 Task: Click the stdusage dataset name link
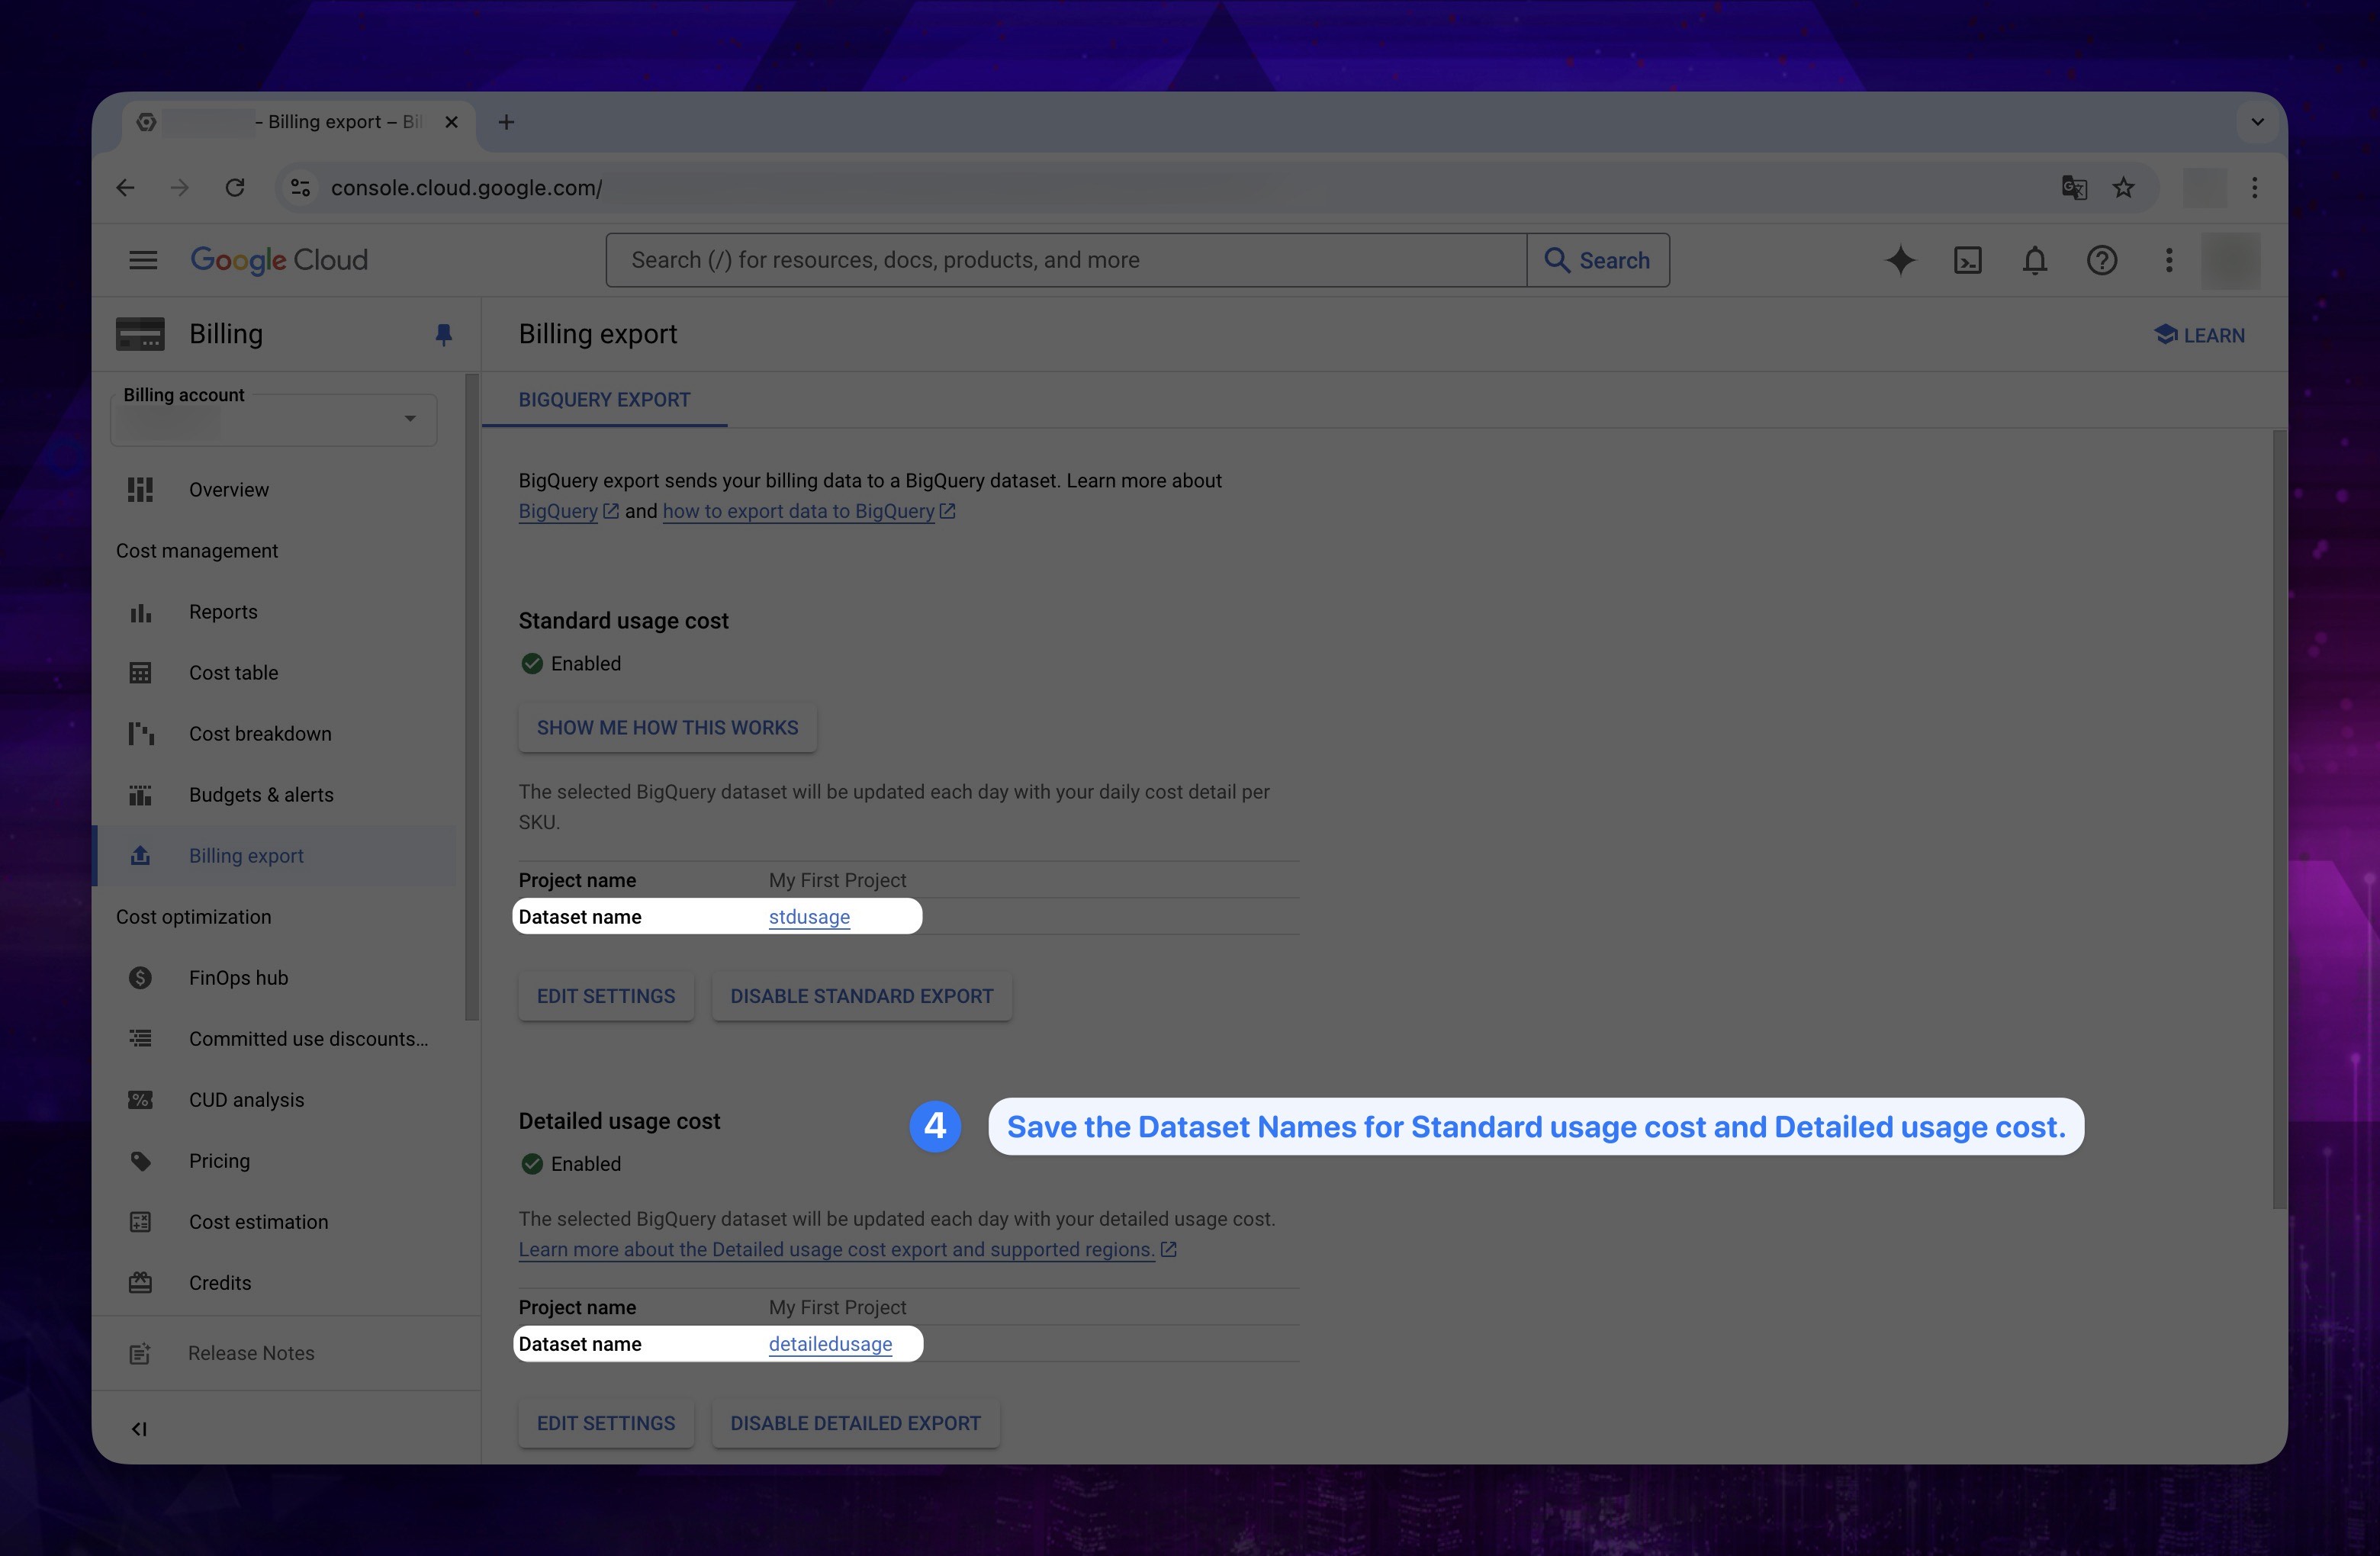809,915
